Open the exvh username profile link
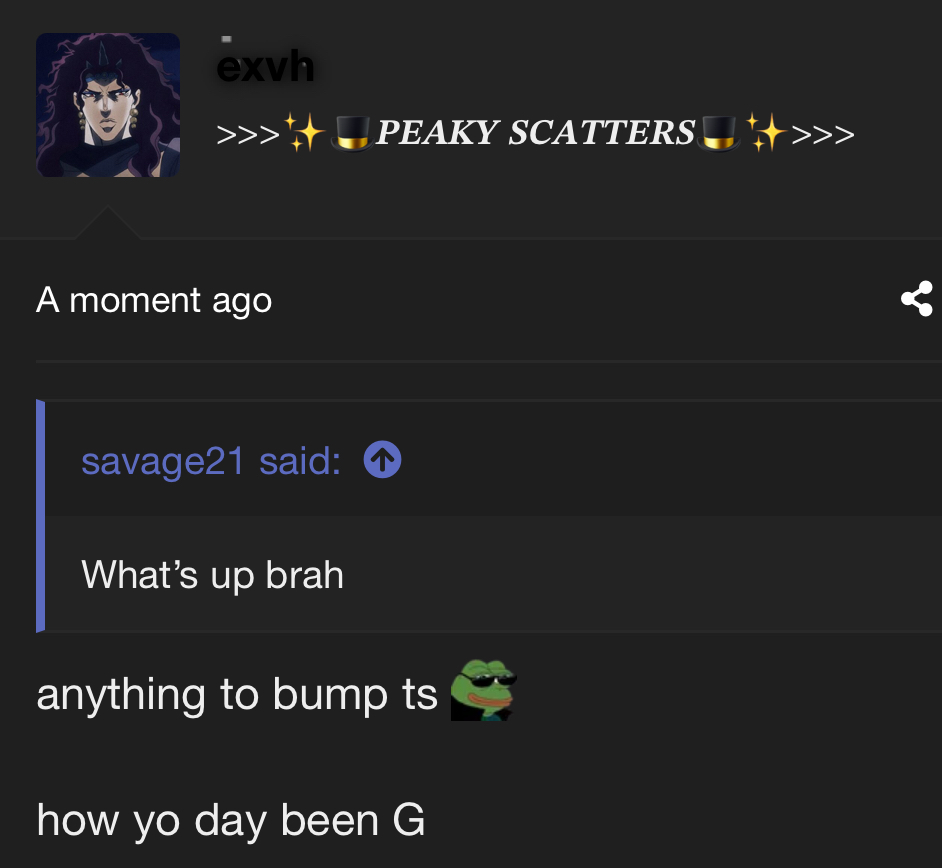This screenshot has width=942, height=868. click(x=265, y=66)
